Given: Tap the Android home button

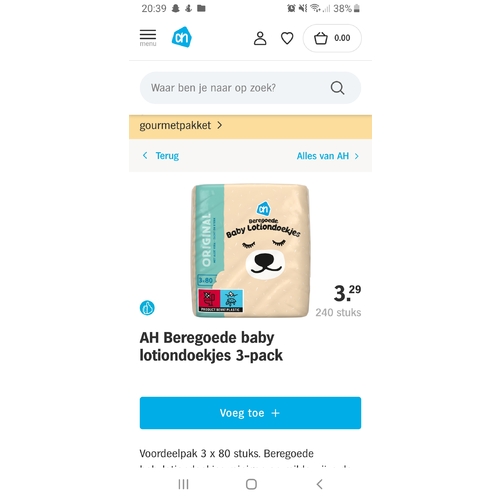Looking at the screenshot, I should tap(251, 484).
